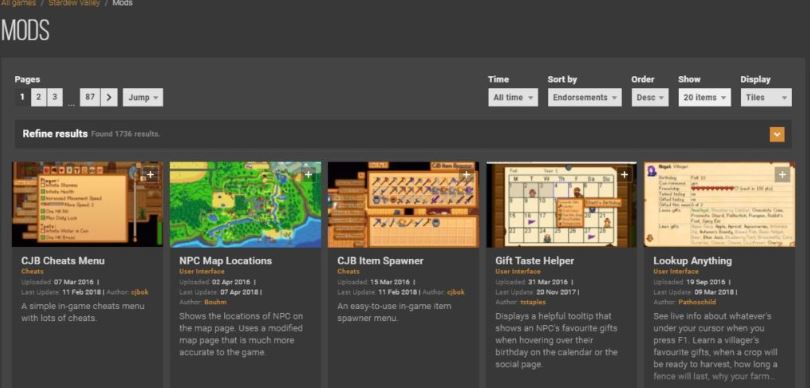Open the Jump page dropdown
The image size is (810, 388).
(143, 97)
